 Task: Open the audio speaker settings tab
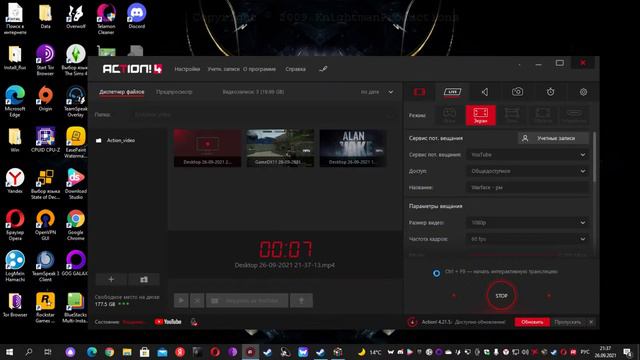click(484, 92)
